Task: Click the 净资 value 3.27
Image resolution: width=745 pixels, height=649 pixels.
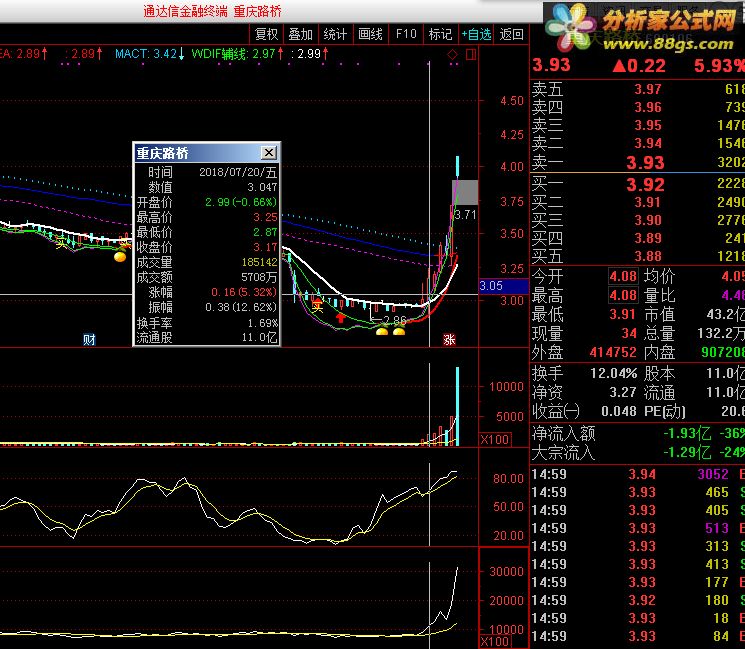Action: [x=623, y=392]
